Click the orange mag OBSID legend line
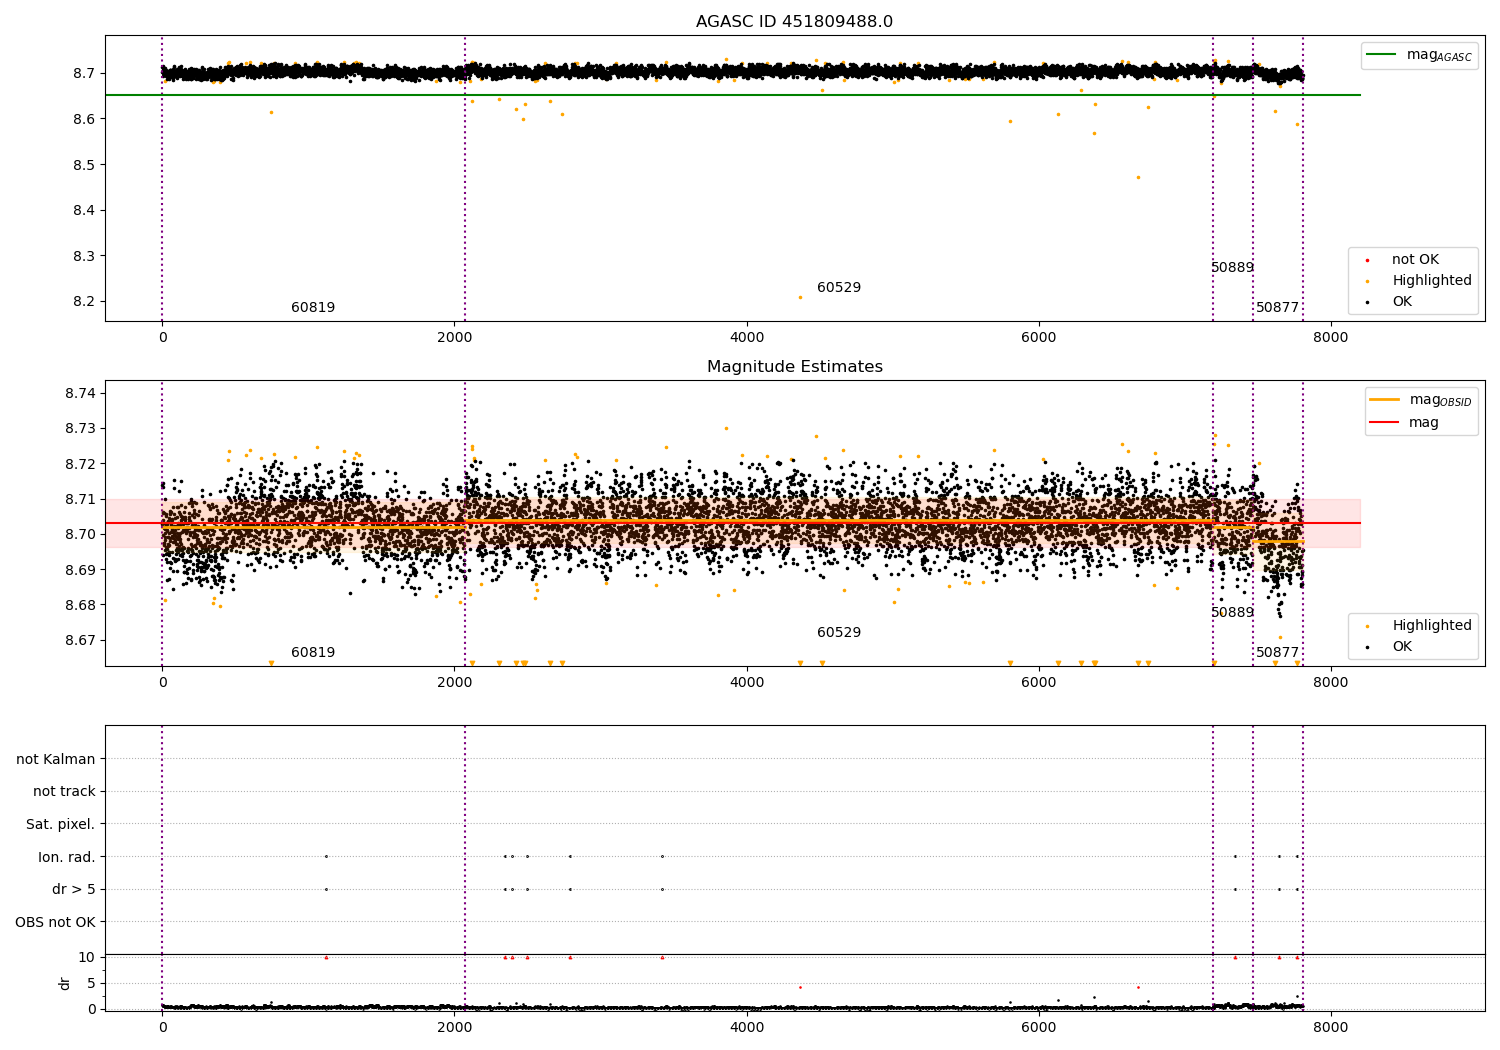The height and width of the screenshot is (1050, 1500). click(1385, 400)
